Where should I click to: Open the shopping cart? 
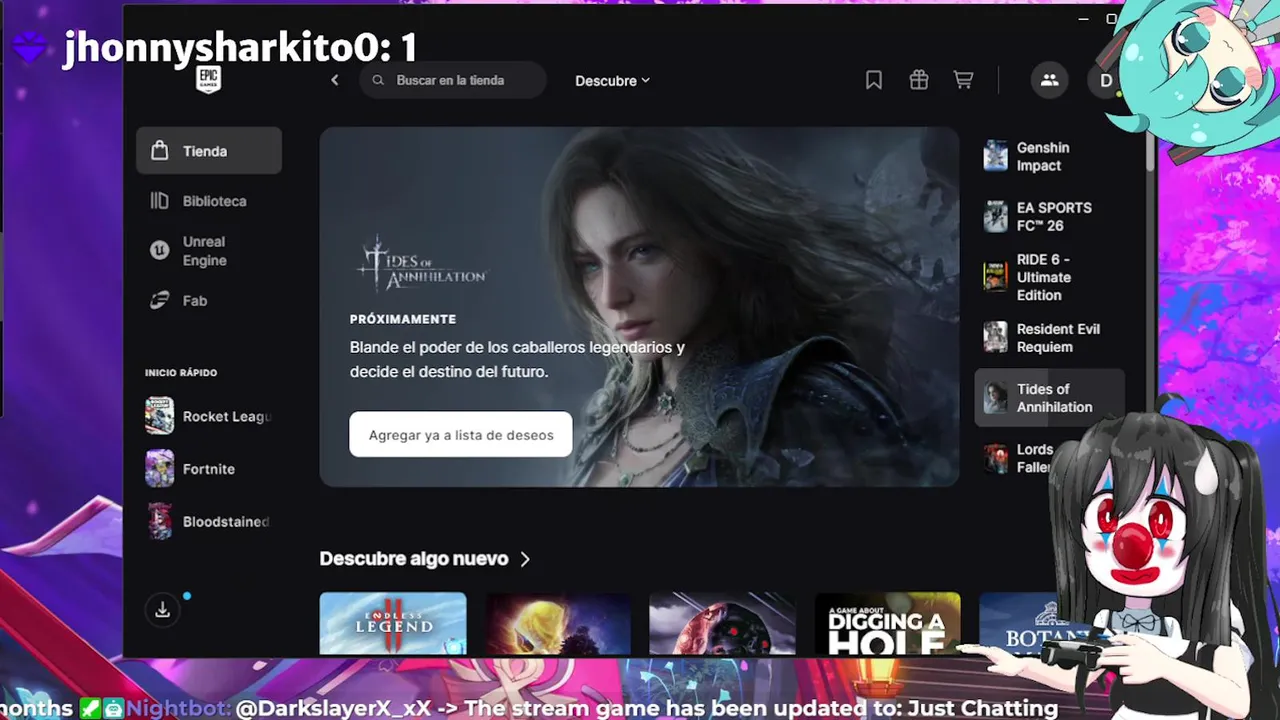963,80
